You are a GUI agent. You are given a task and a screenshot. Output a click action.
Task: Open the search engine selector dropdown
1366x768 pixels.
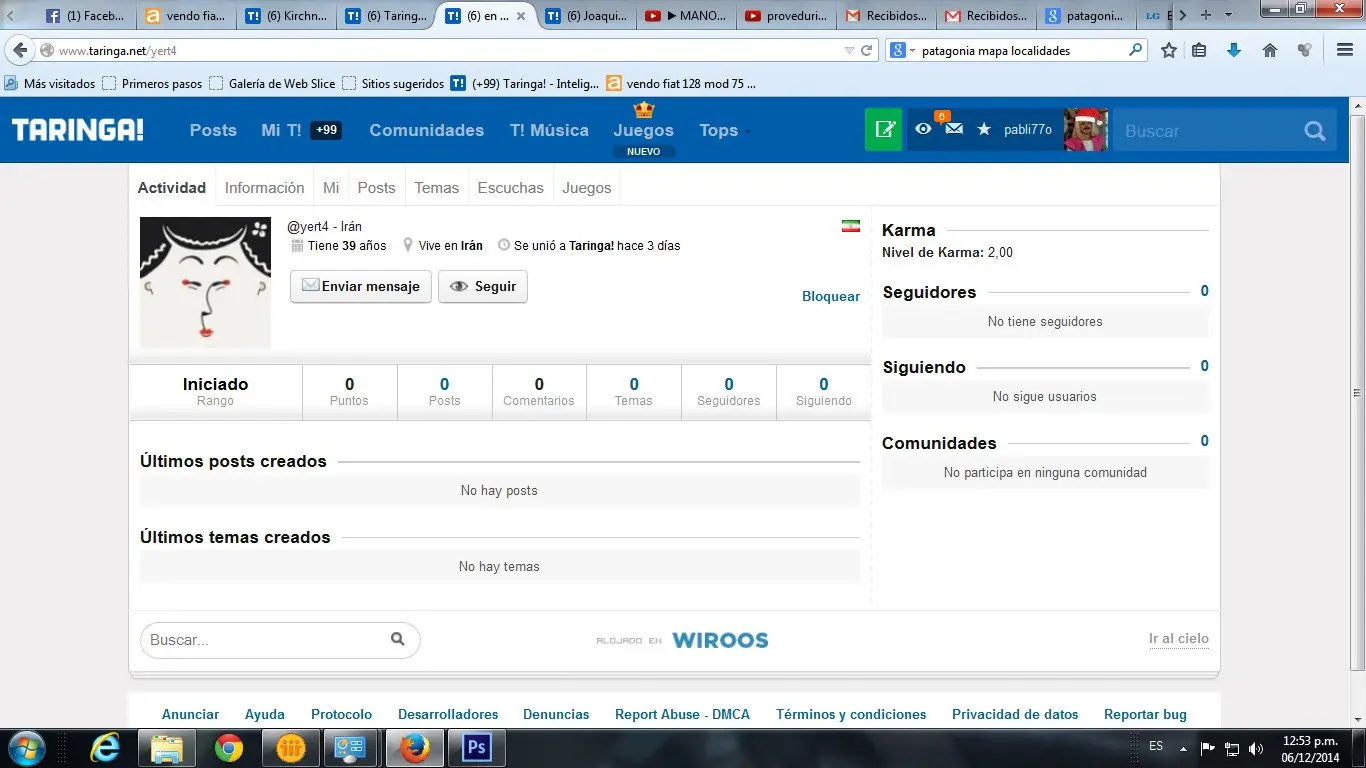point(903,50)
